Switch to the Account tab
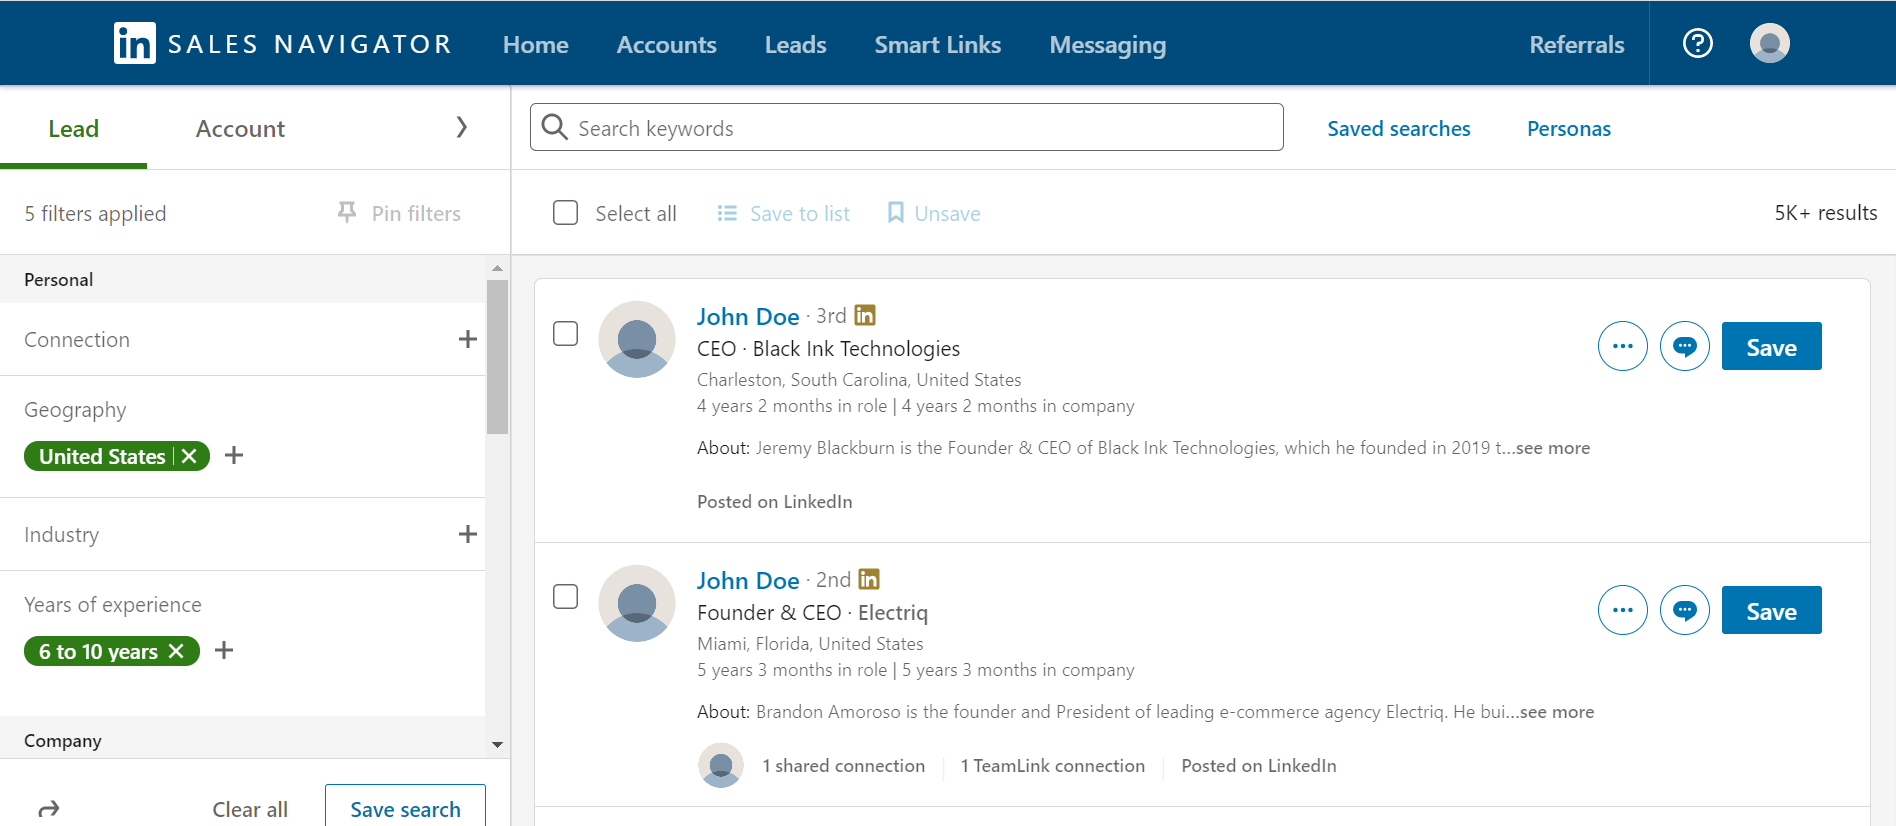1896x826 pixels. click(240, 128)
